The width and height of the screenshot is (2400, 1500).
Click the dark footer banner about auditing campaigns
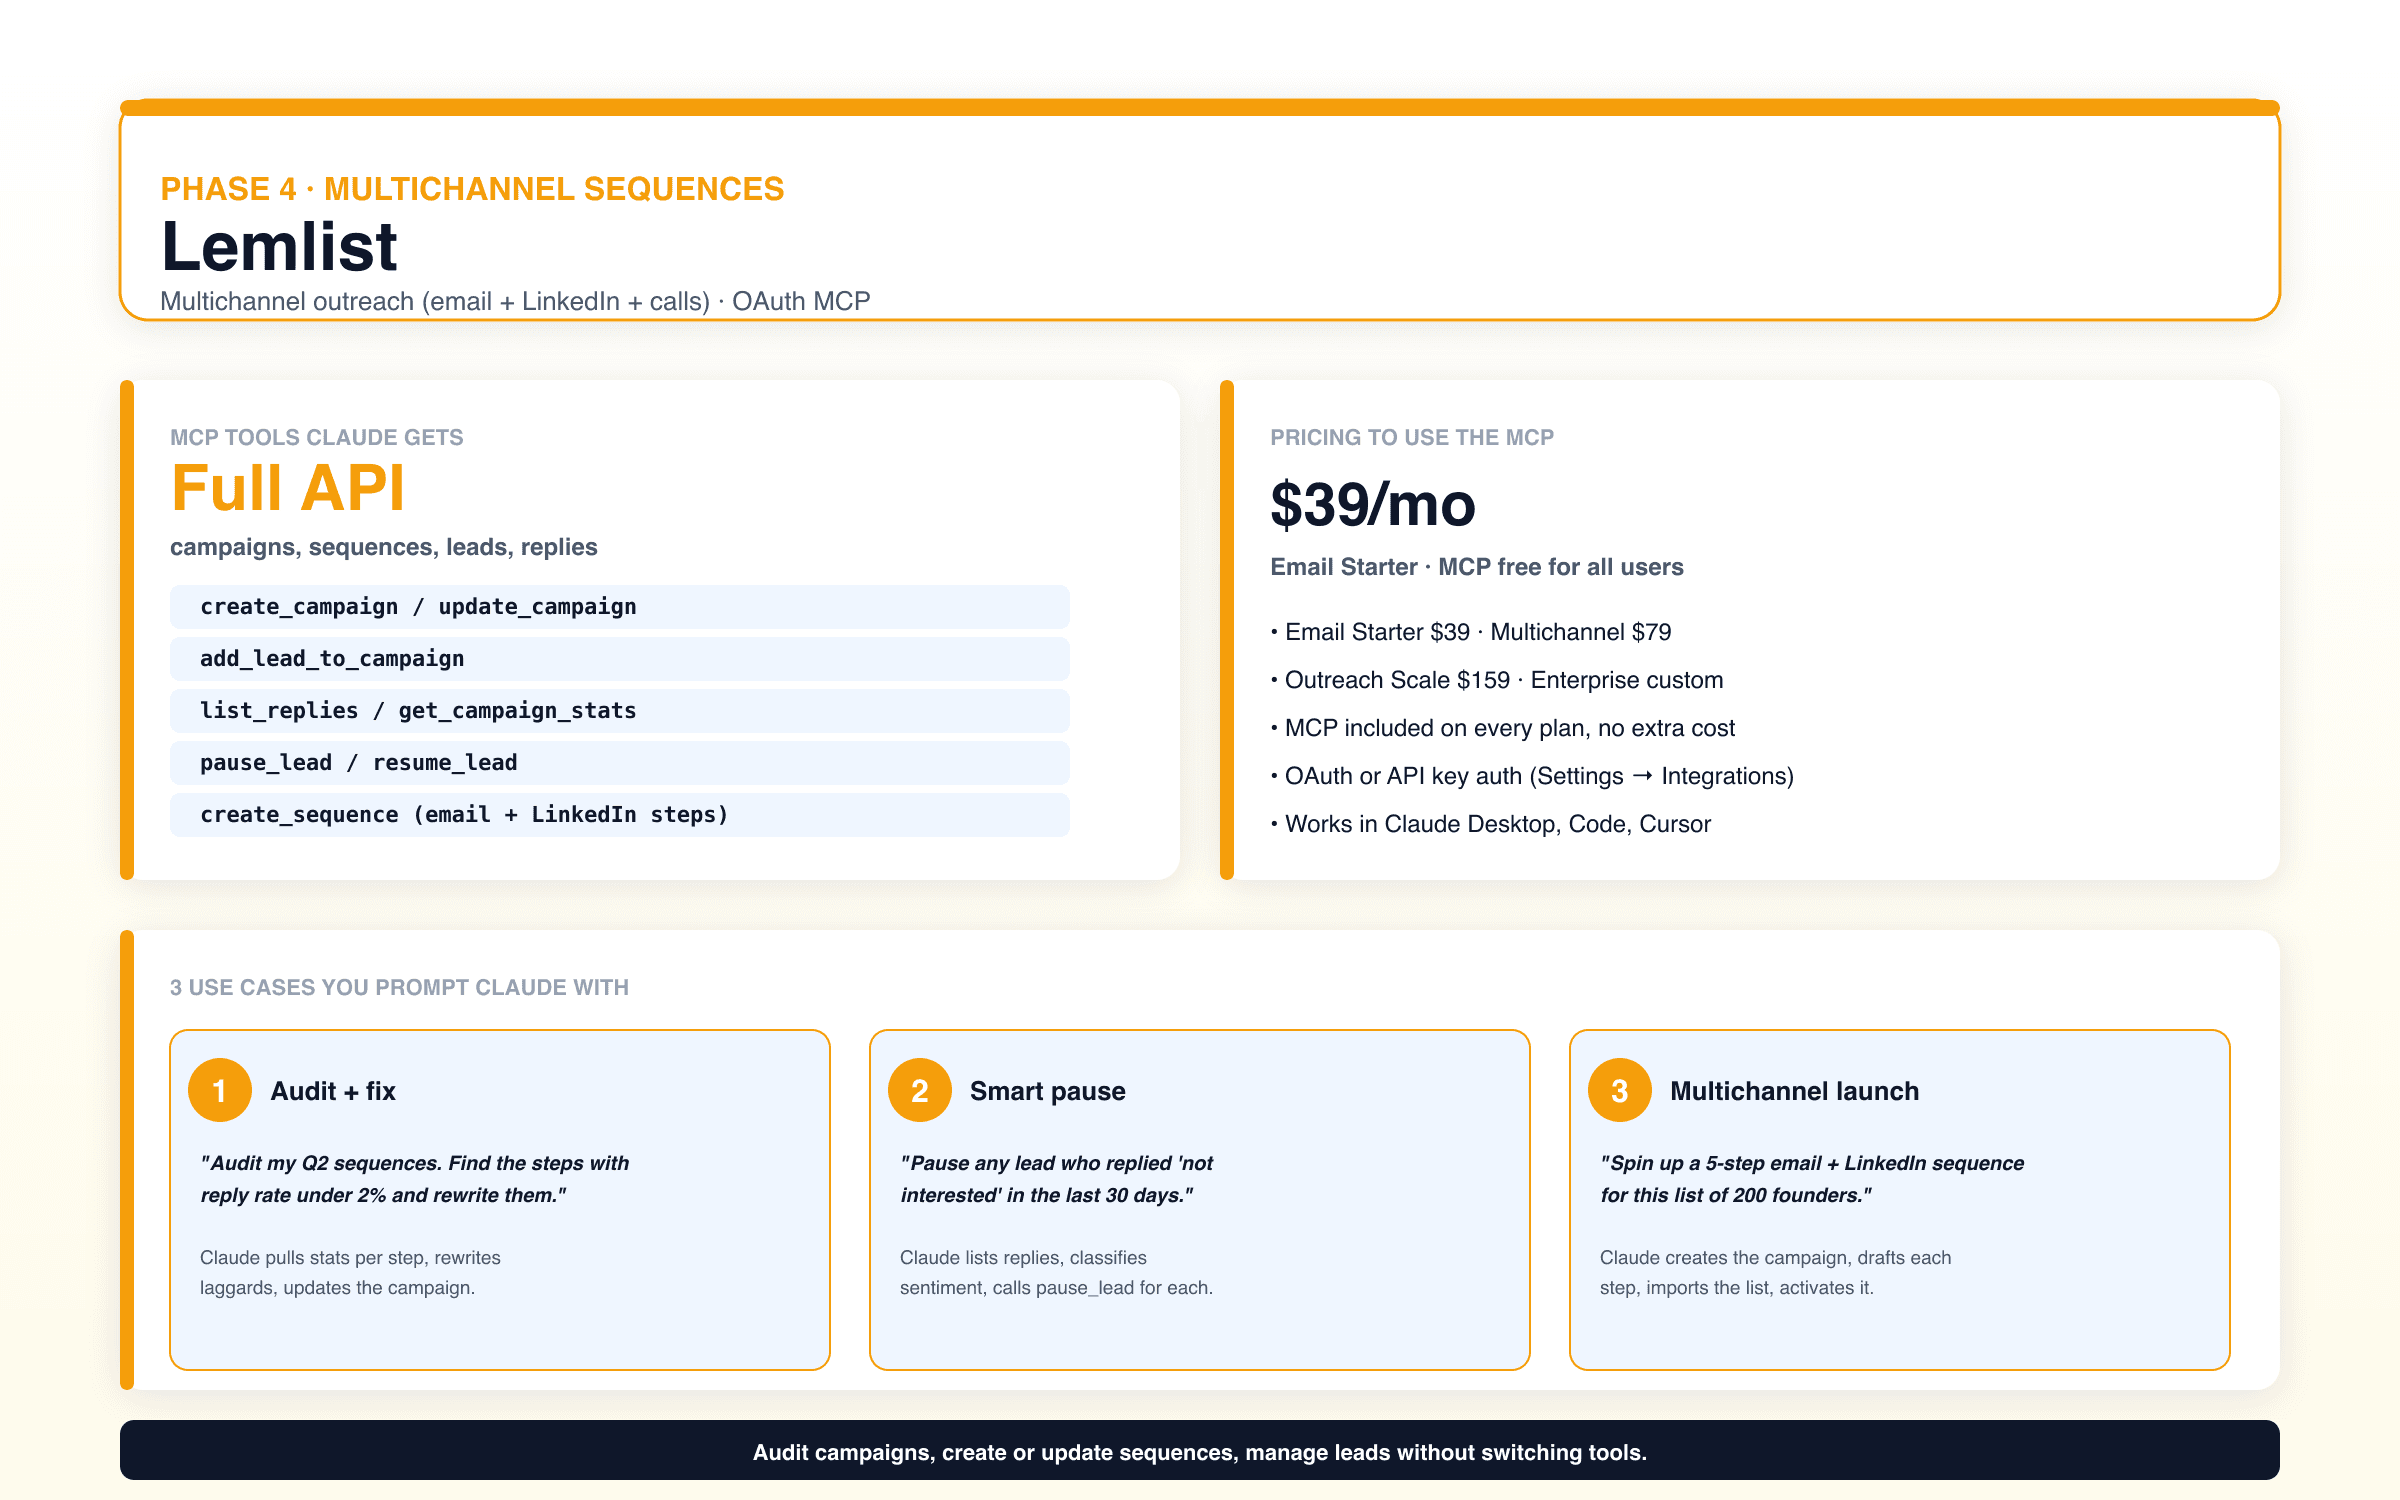click(1199, 1451)
